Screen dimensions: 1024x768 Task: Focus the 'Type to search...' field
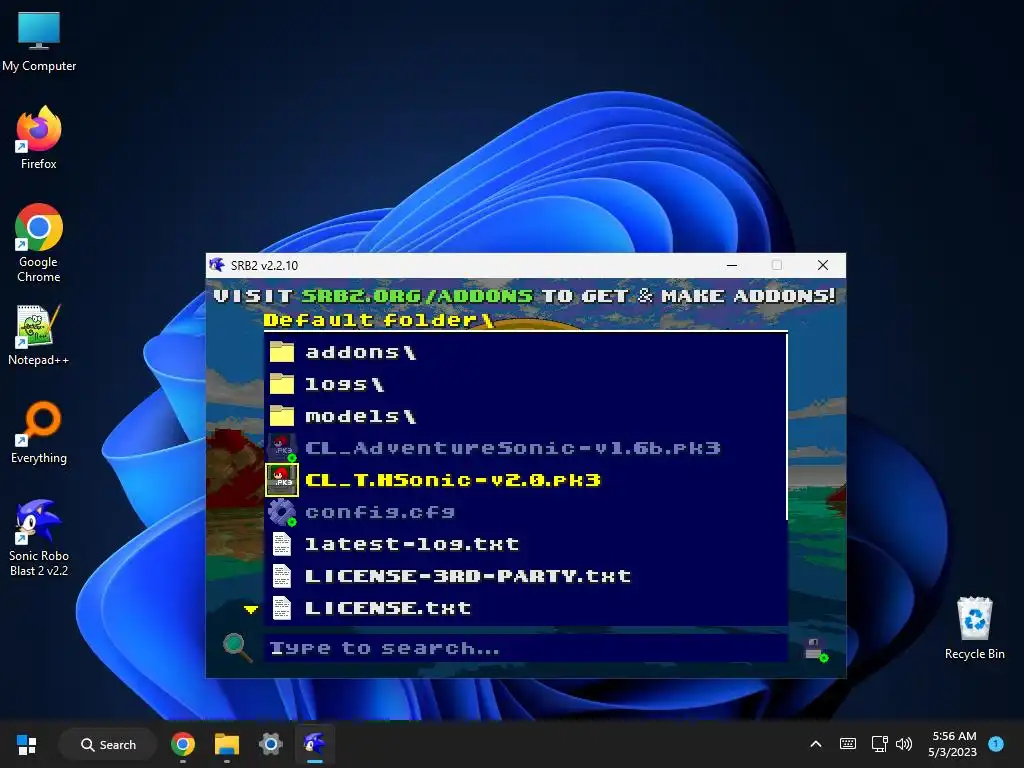[x=526, y=648]
